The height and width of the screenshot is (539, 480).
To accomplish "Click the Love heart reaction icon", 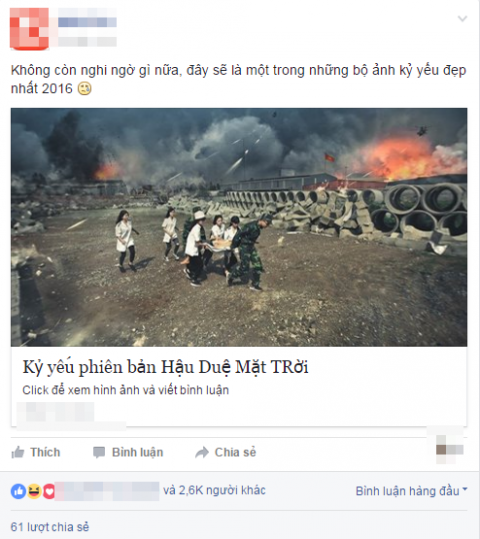I will (49, 491).
